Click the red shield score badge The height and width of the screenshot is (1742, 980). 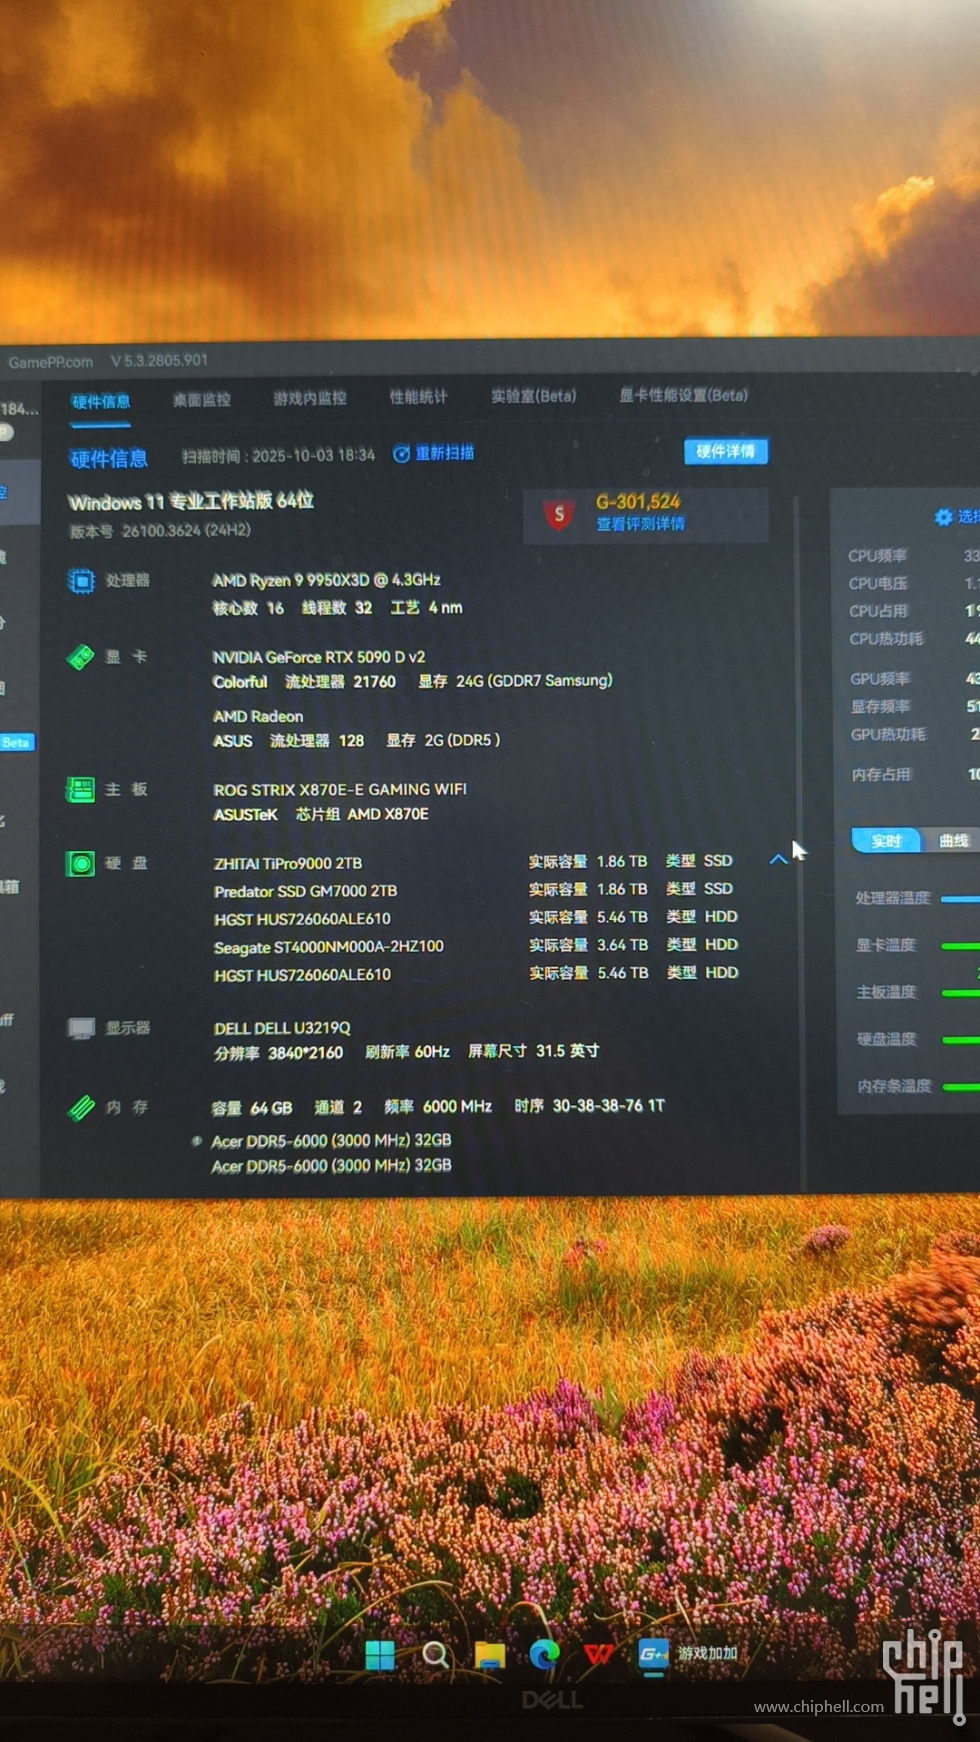[559, 515]
